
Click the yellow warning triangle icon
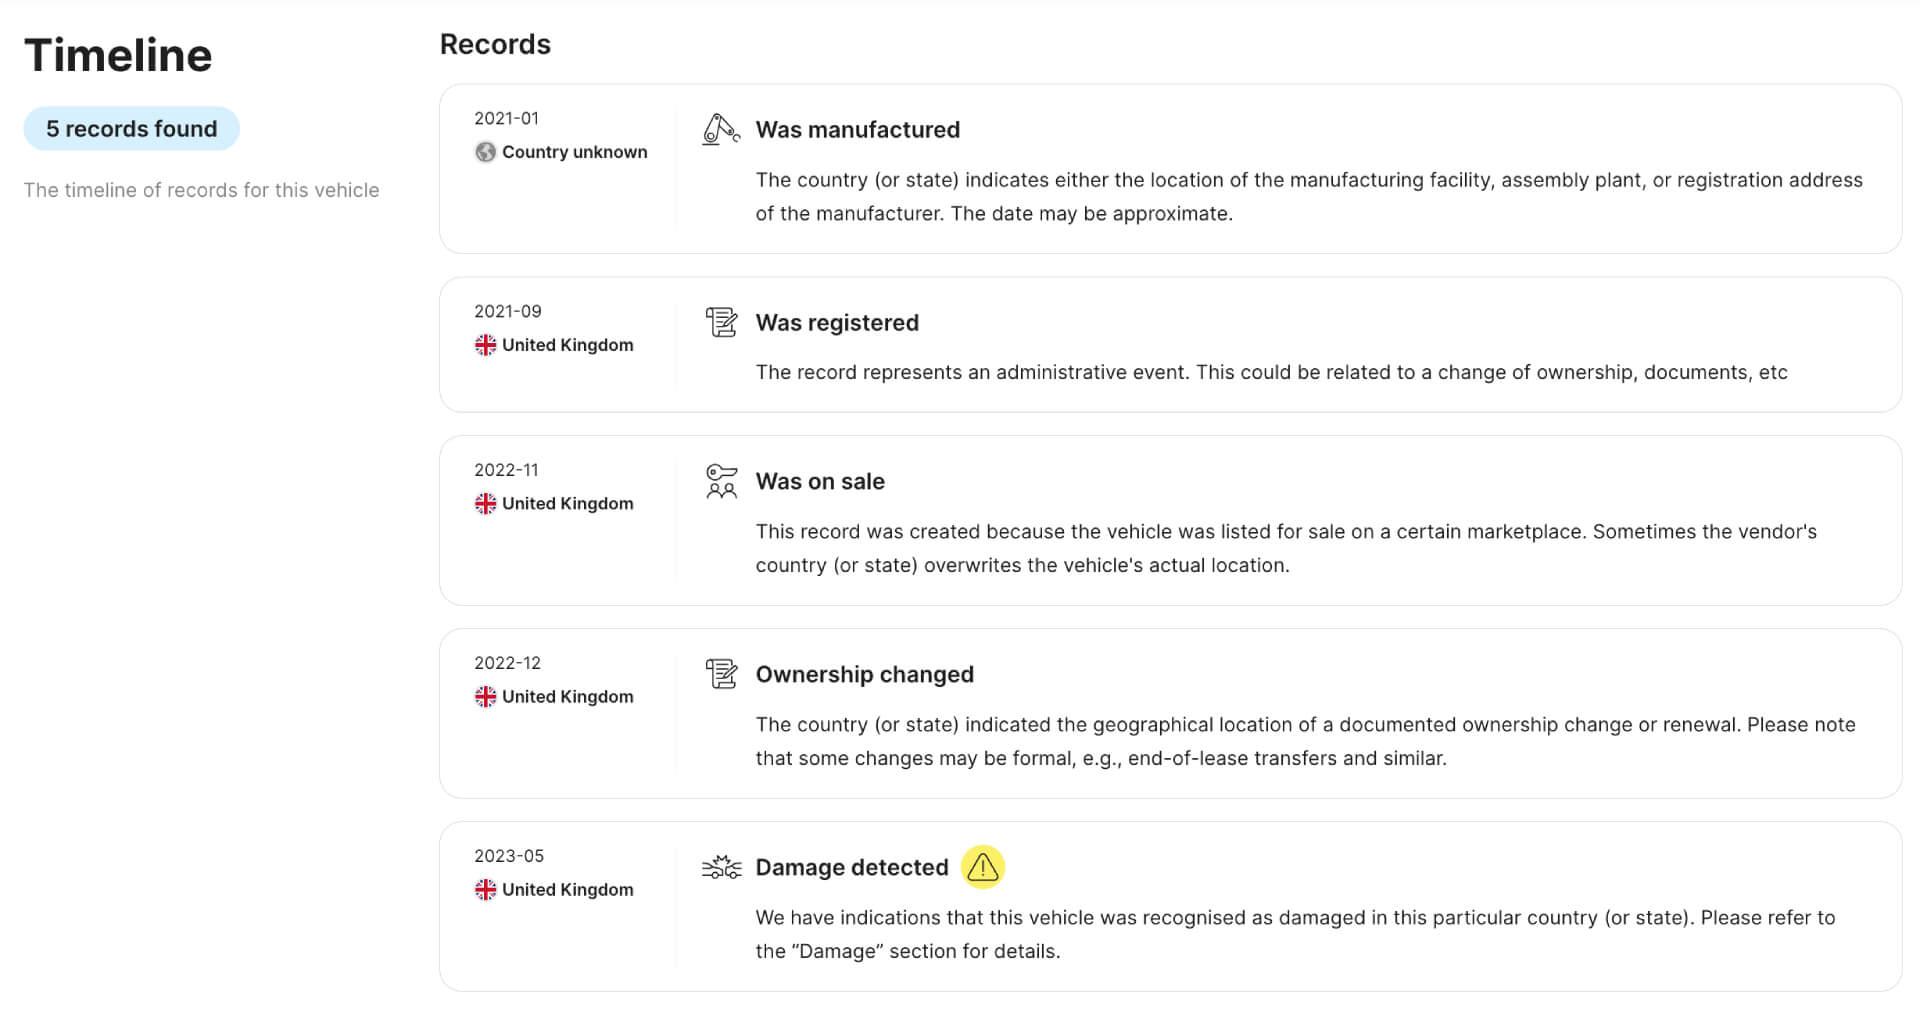984,866
